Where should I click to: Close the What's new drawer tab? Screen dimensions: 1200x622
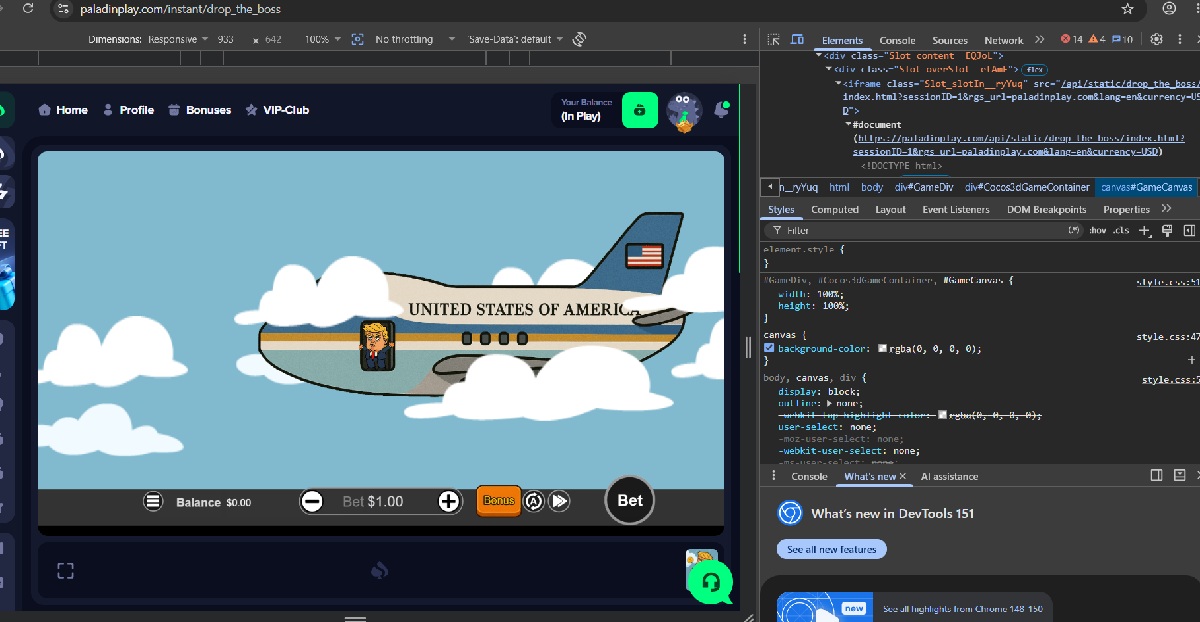tap(902, 477)
